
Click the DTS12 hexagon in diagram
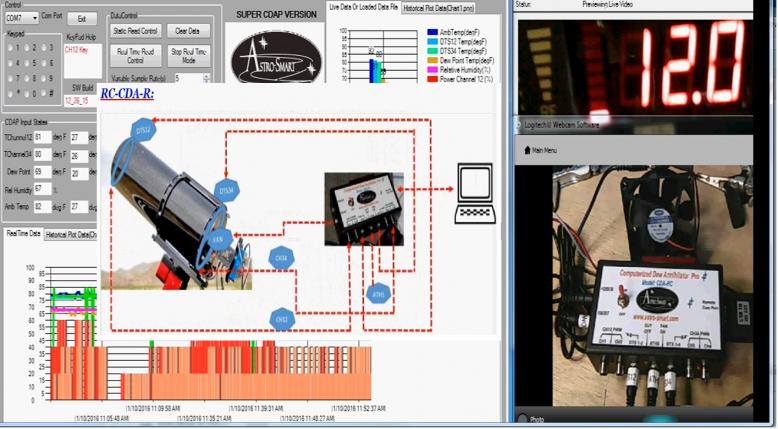(x=143, y=130)
